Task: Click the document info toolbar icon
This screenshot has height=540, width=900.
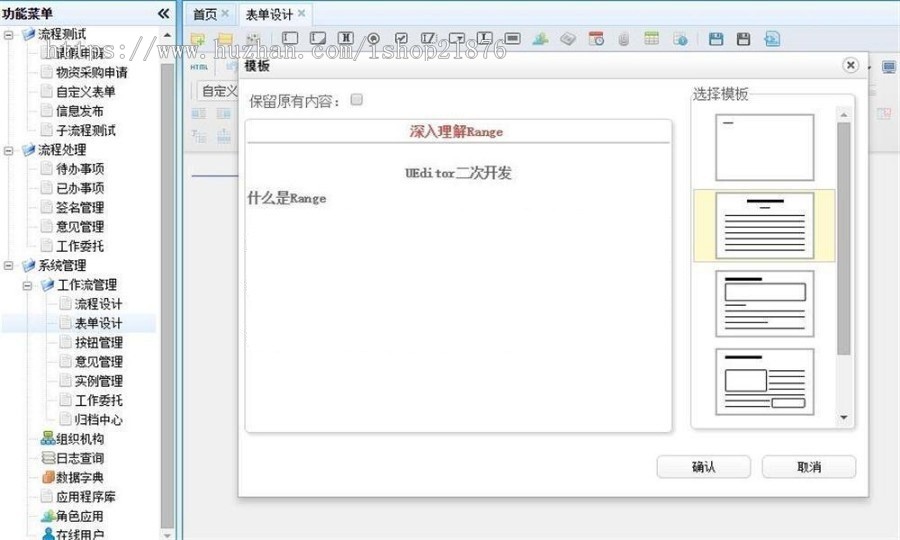Action: [x=680, y=38]
